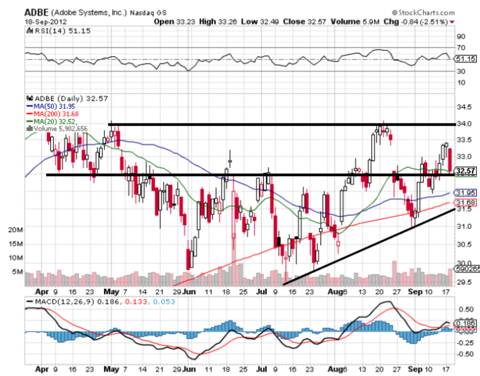Click the volume bars icon before Volume 5,902,656
This screenshot has width=480, height=376.
(x=29, y=129)
